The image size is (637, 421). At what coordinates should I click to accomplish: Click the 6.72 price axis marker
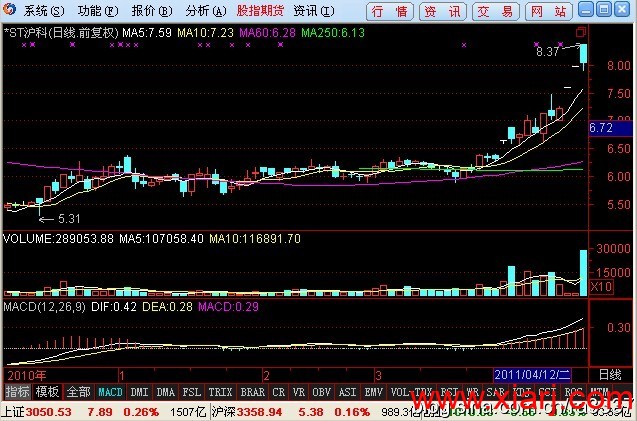pyautogui.click(x=610, y=128)
